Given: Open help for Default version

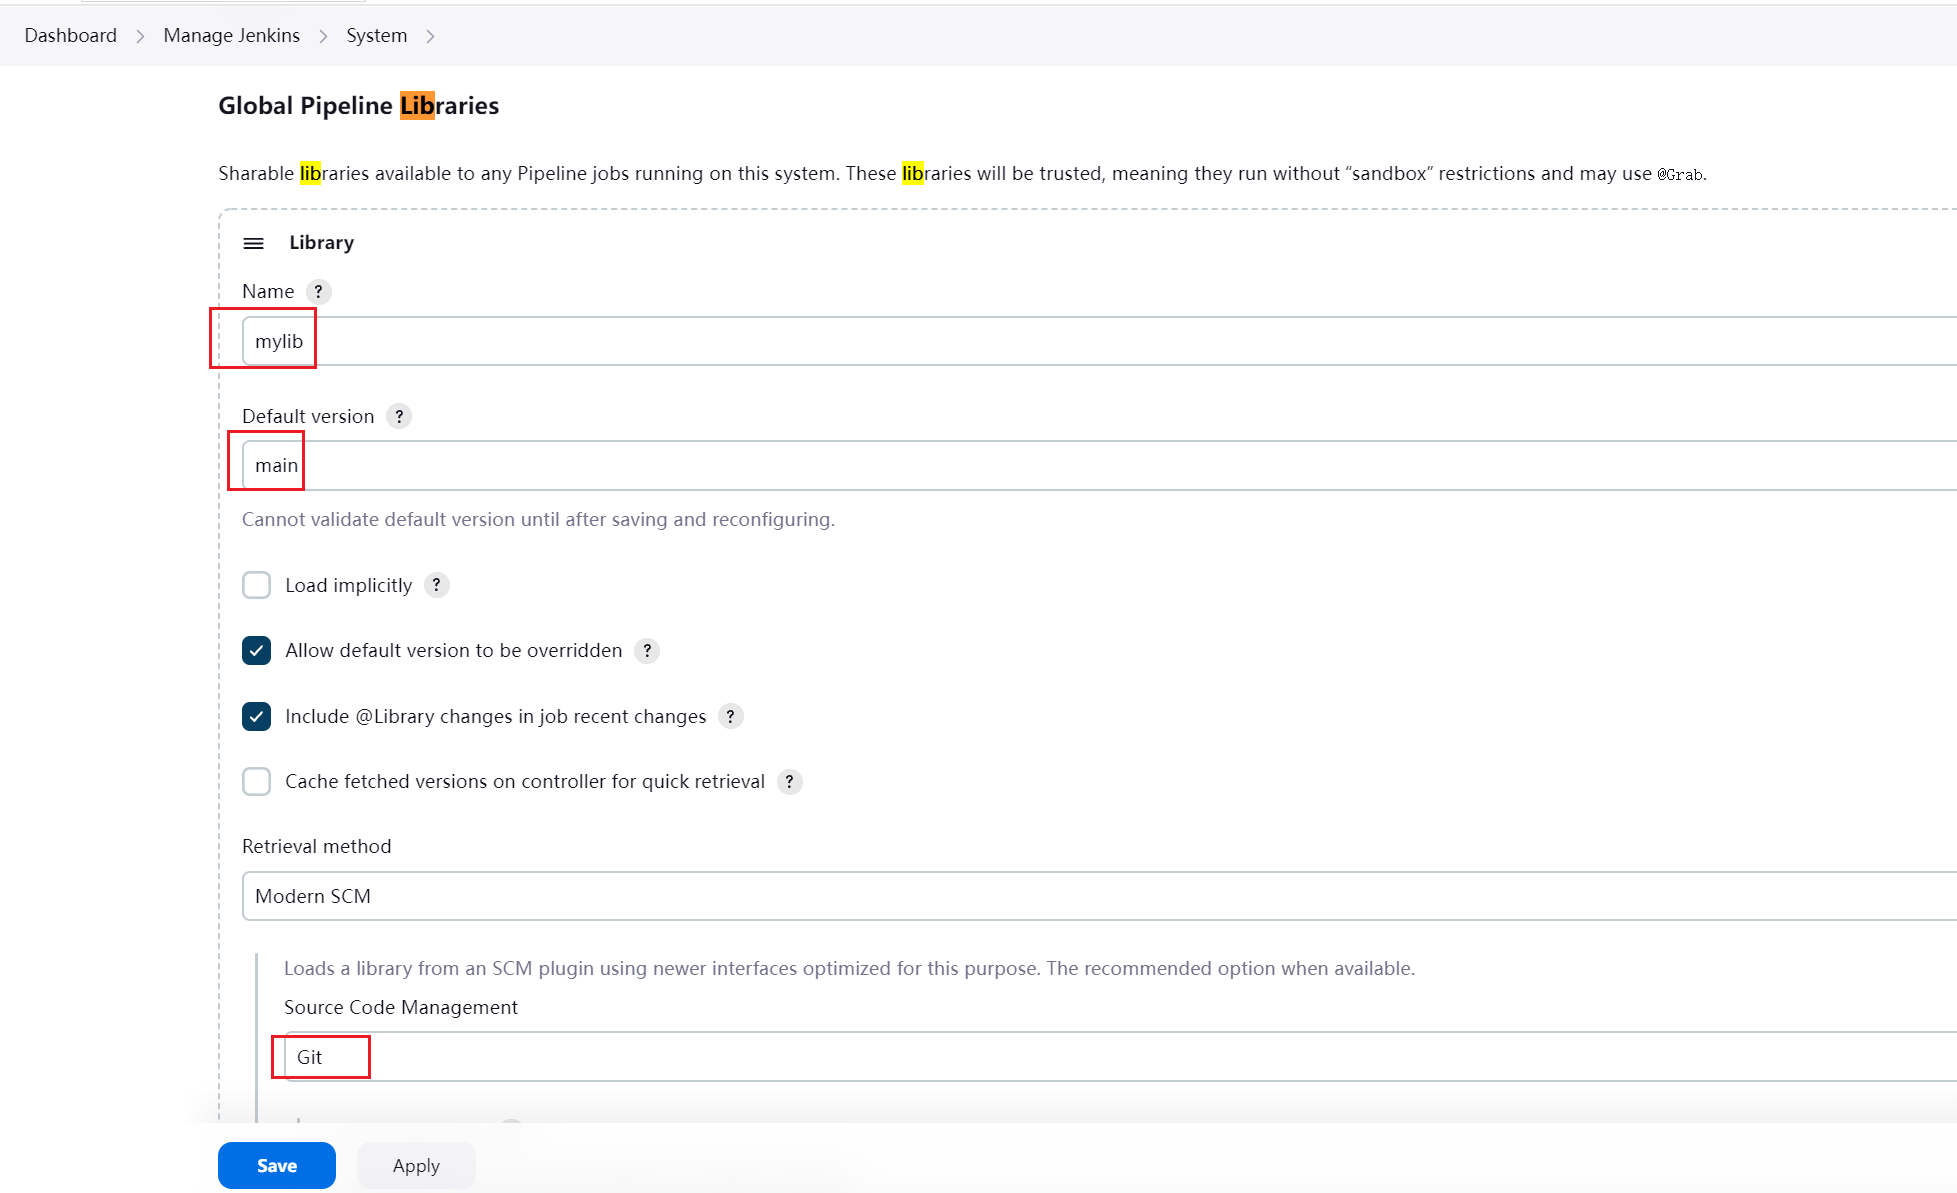Looking at the screenshot, I should coord(399,416).
